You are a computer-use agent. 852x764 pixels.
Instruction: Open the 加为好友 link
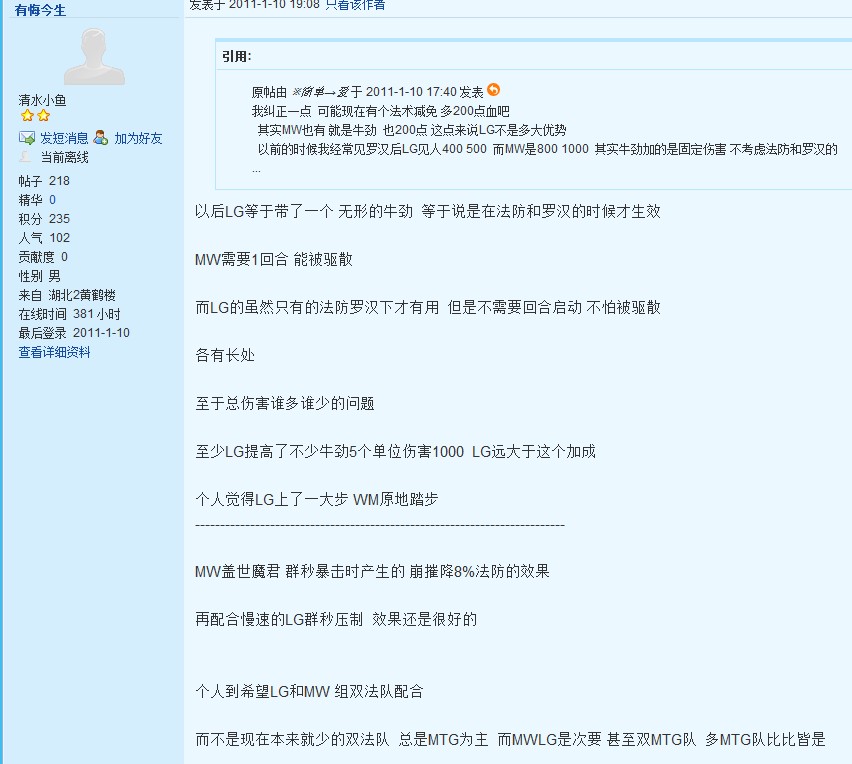pyautogui.click(x=138, y=139)
